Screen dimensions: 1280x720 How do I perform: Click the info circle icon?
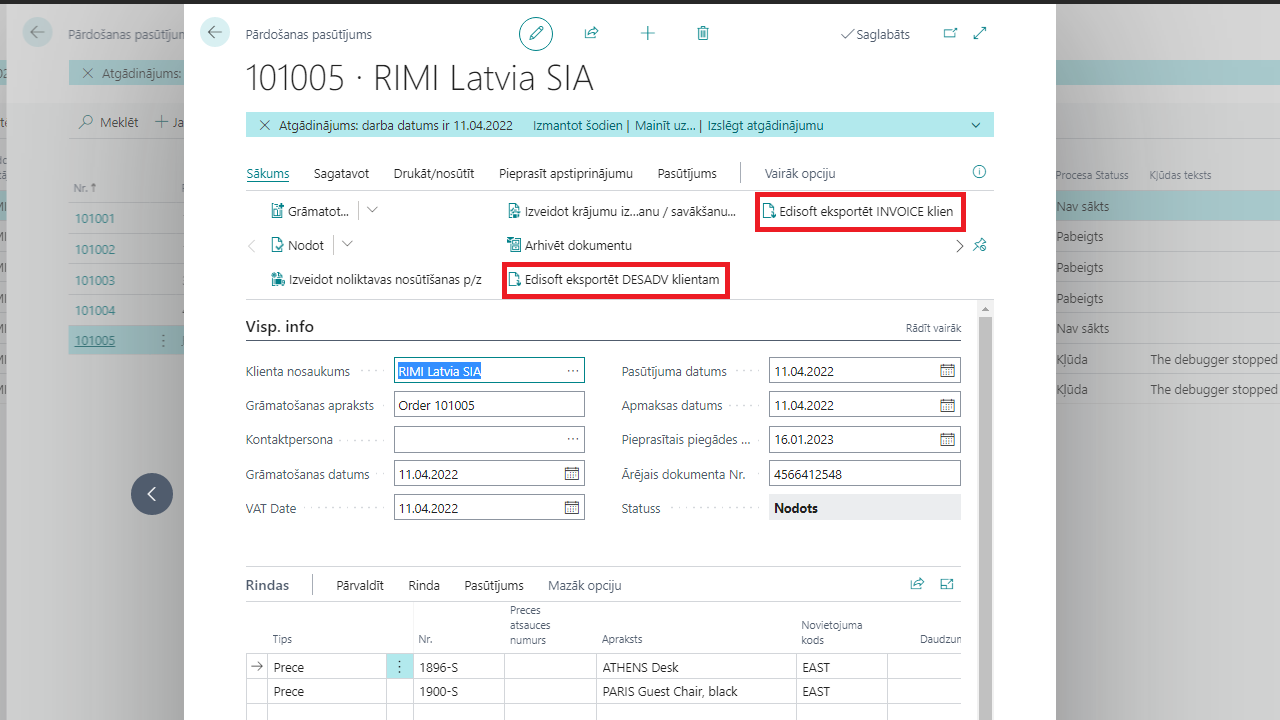(x=979, y=172)
